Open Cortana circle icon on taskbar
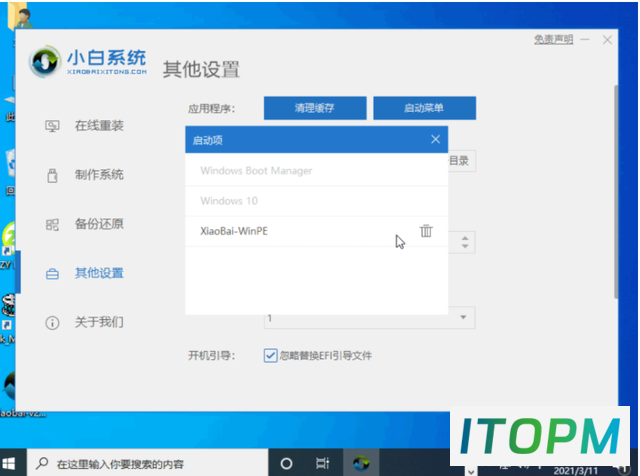640x476 pixels. tap(287, 464)
